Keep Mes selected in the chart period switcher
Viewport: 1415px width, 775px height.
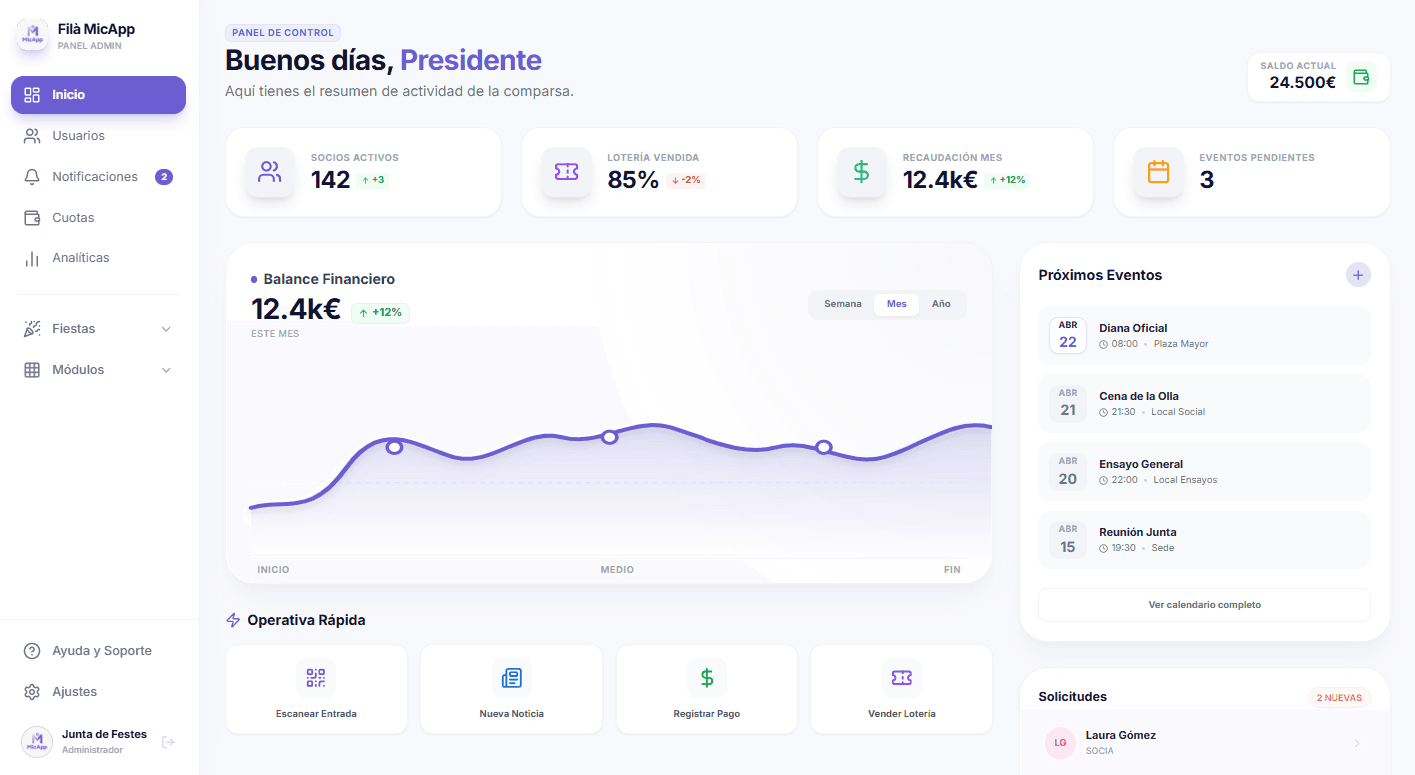click(x=897, y=303)
